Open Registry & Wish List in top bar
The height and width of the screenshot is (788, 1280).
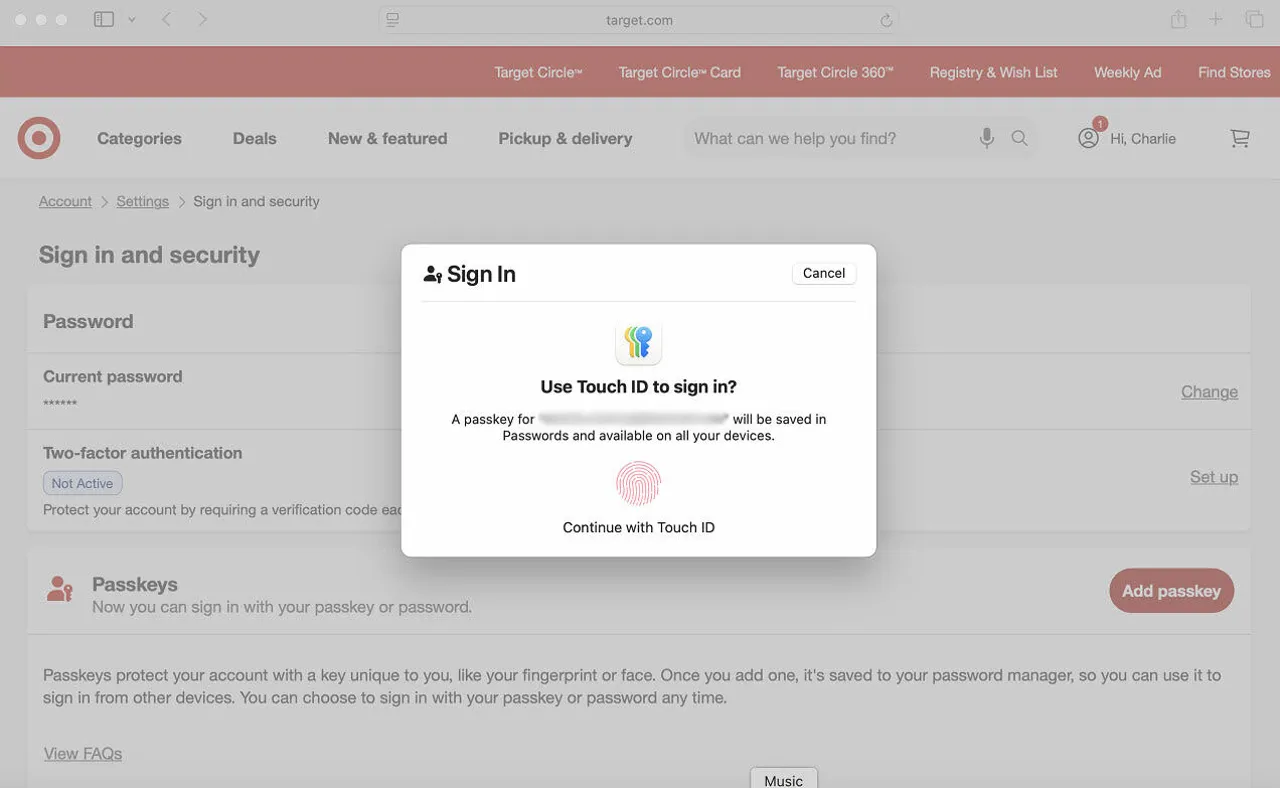point(993,72)
